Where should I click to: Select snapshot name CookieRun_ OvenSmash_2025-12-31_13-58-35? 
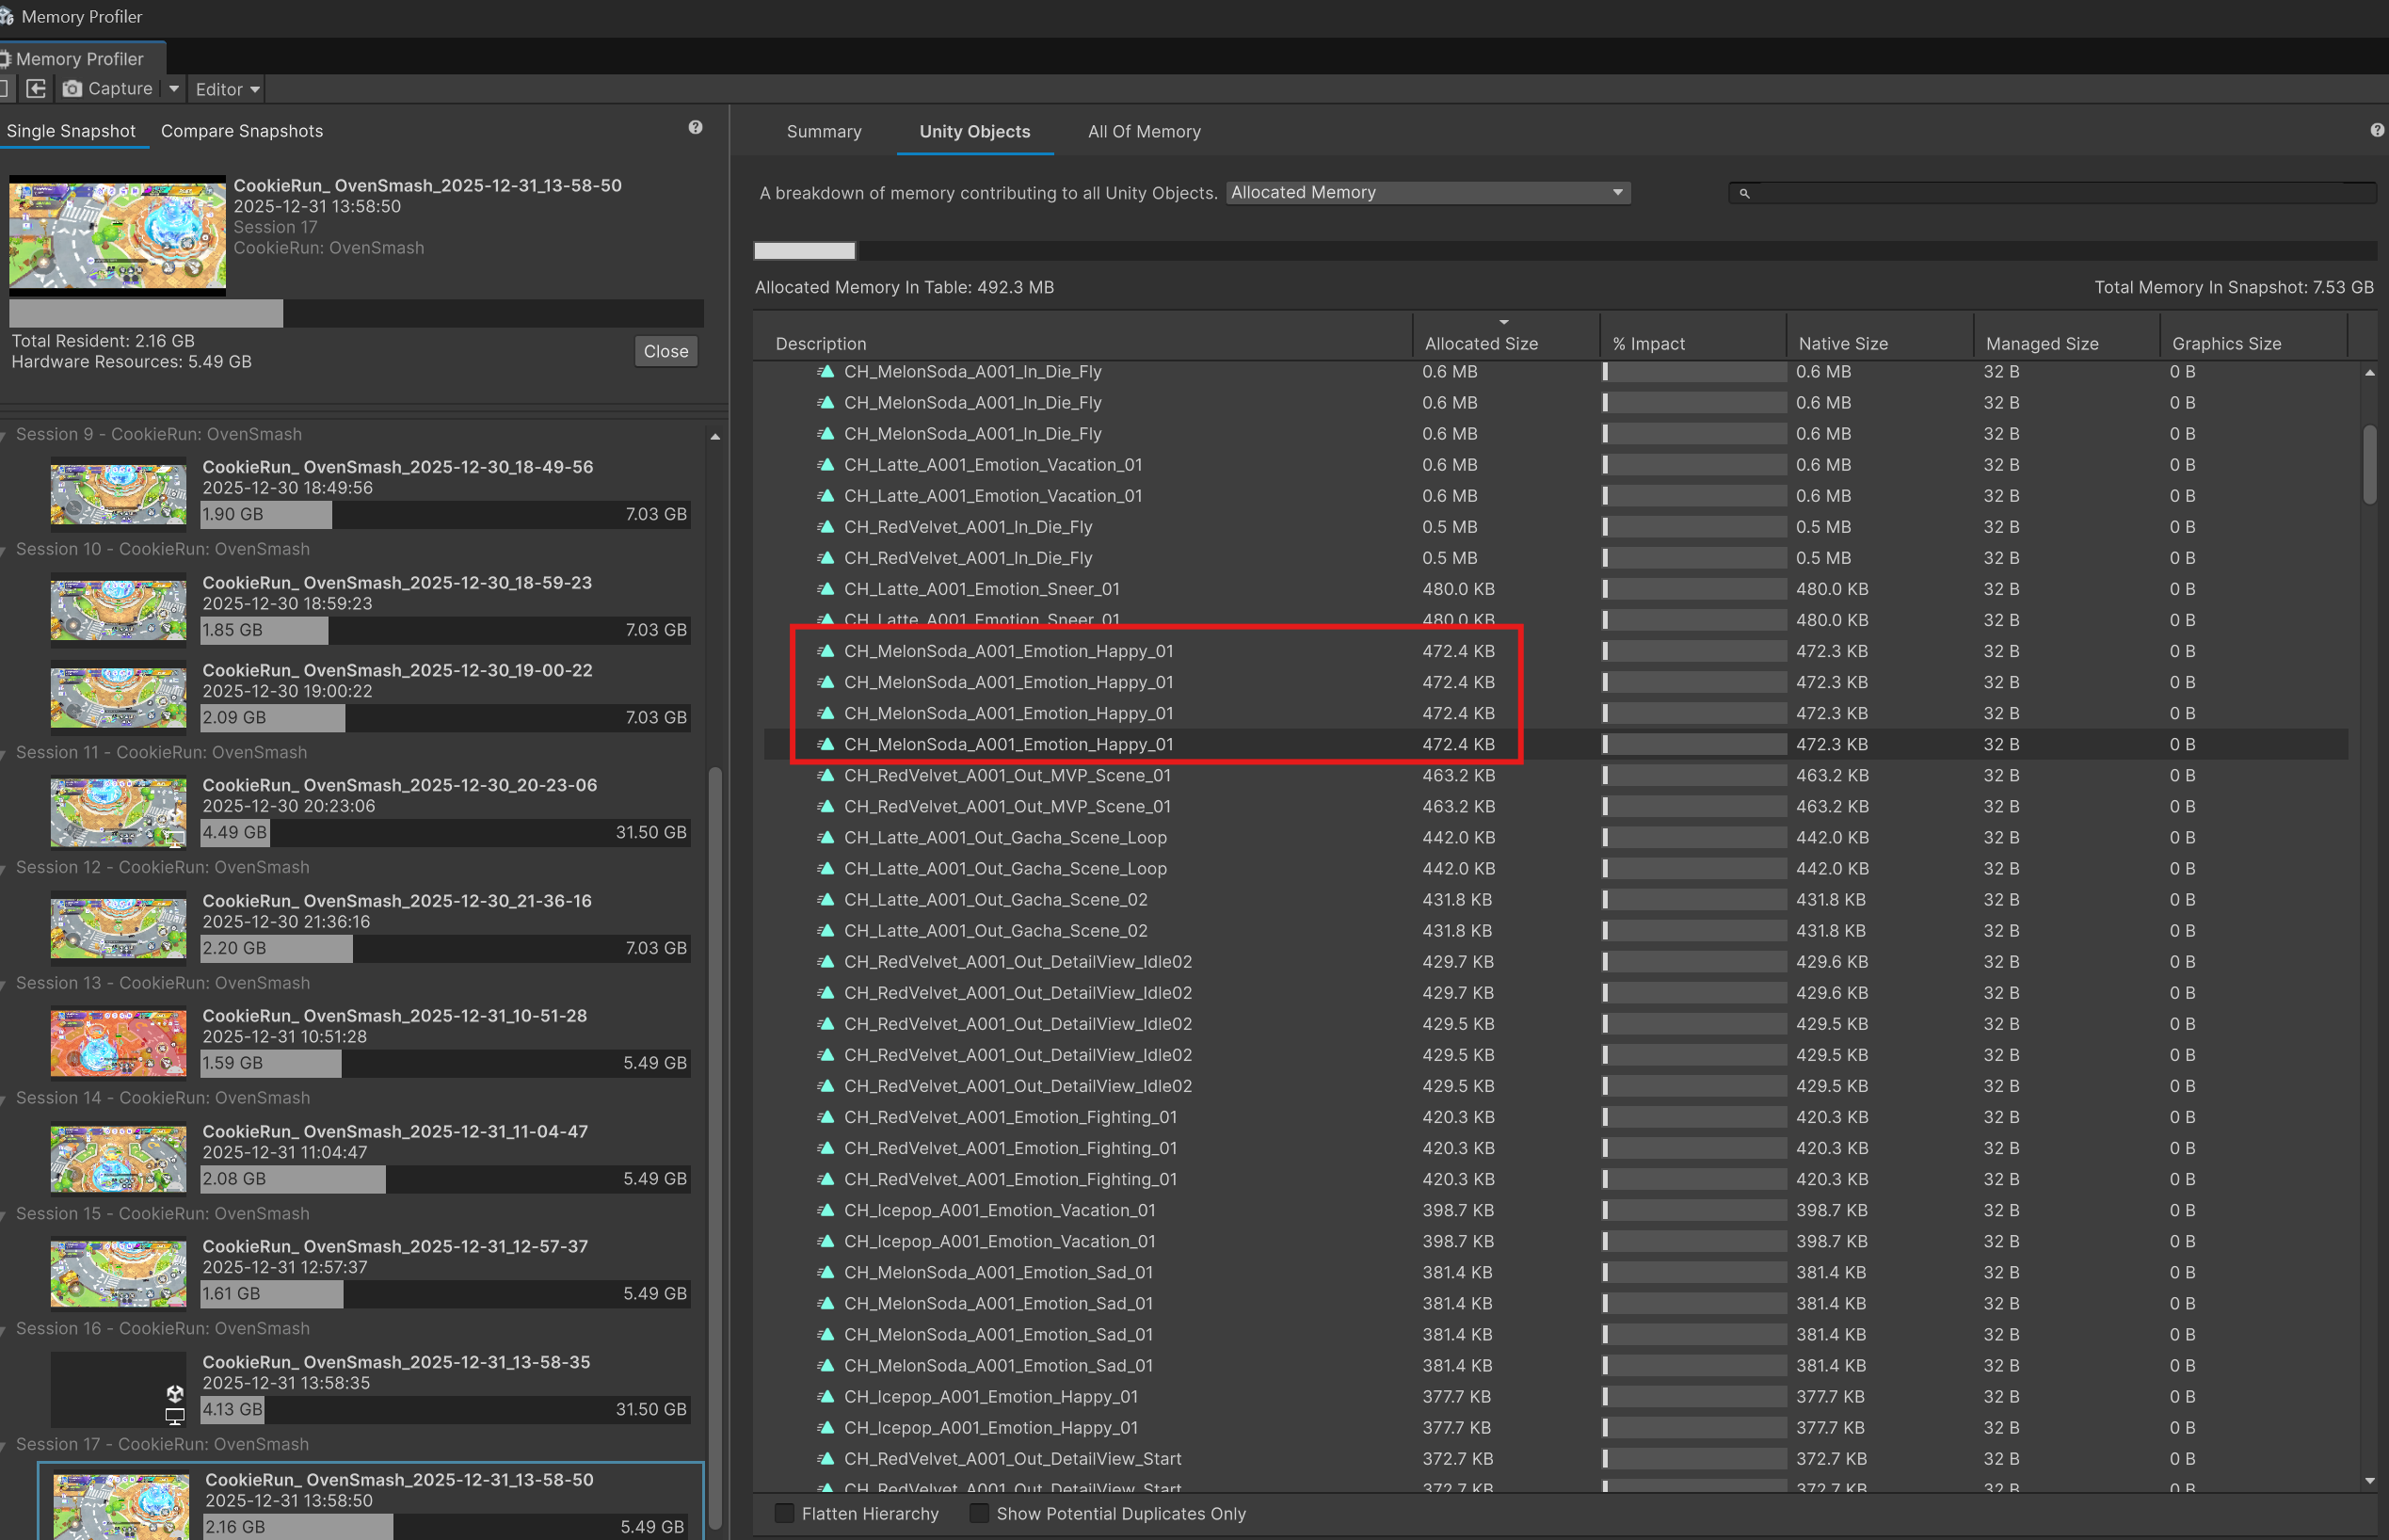click(396, 1362)
